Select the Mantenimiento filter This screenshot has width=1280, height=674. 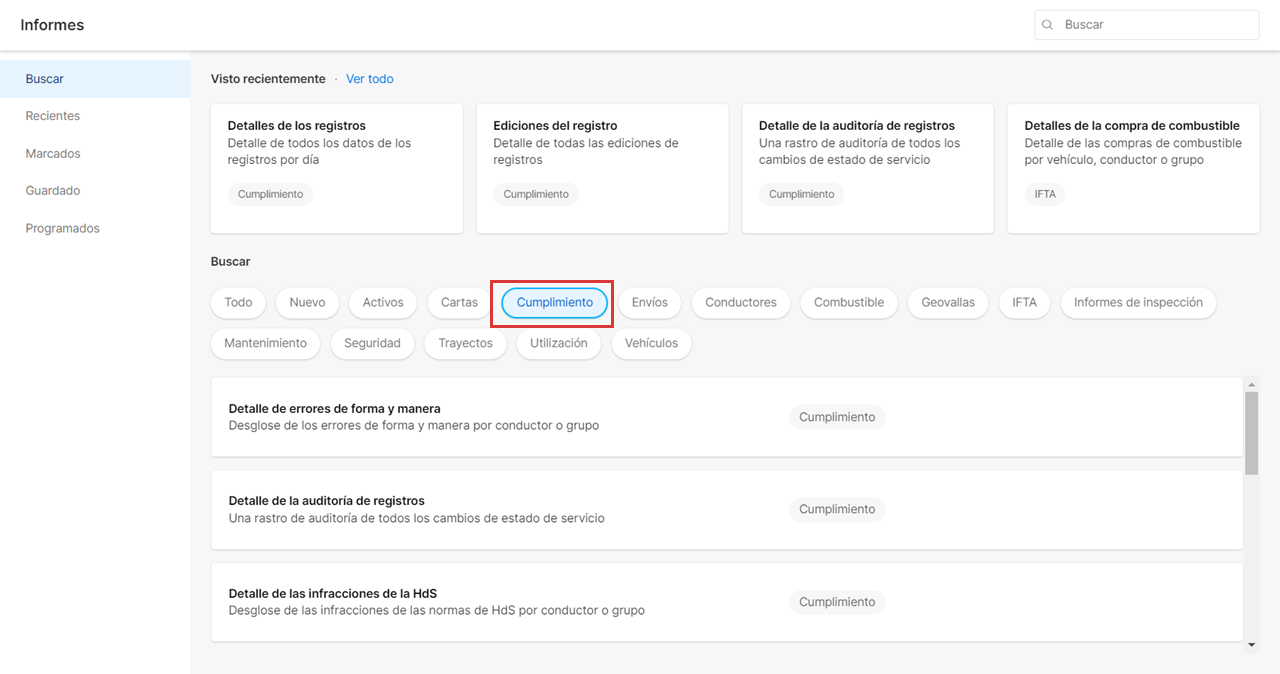coord(265,343)
